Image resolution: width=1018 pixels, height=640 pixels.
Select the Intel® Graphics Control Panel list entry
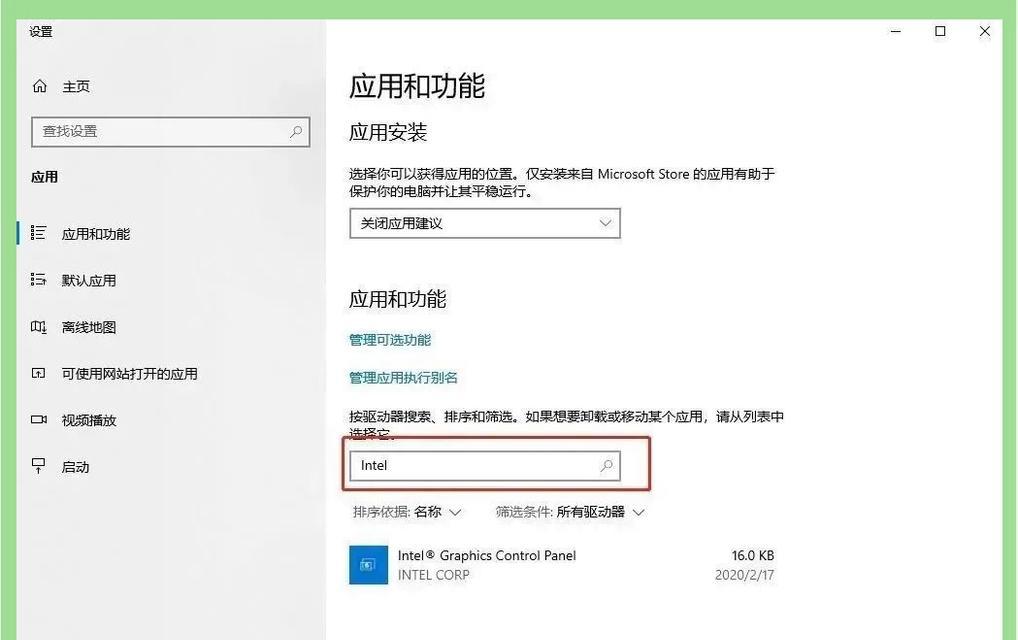point(560,565)
